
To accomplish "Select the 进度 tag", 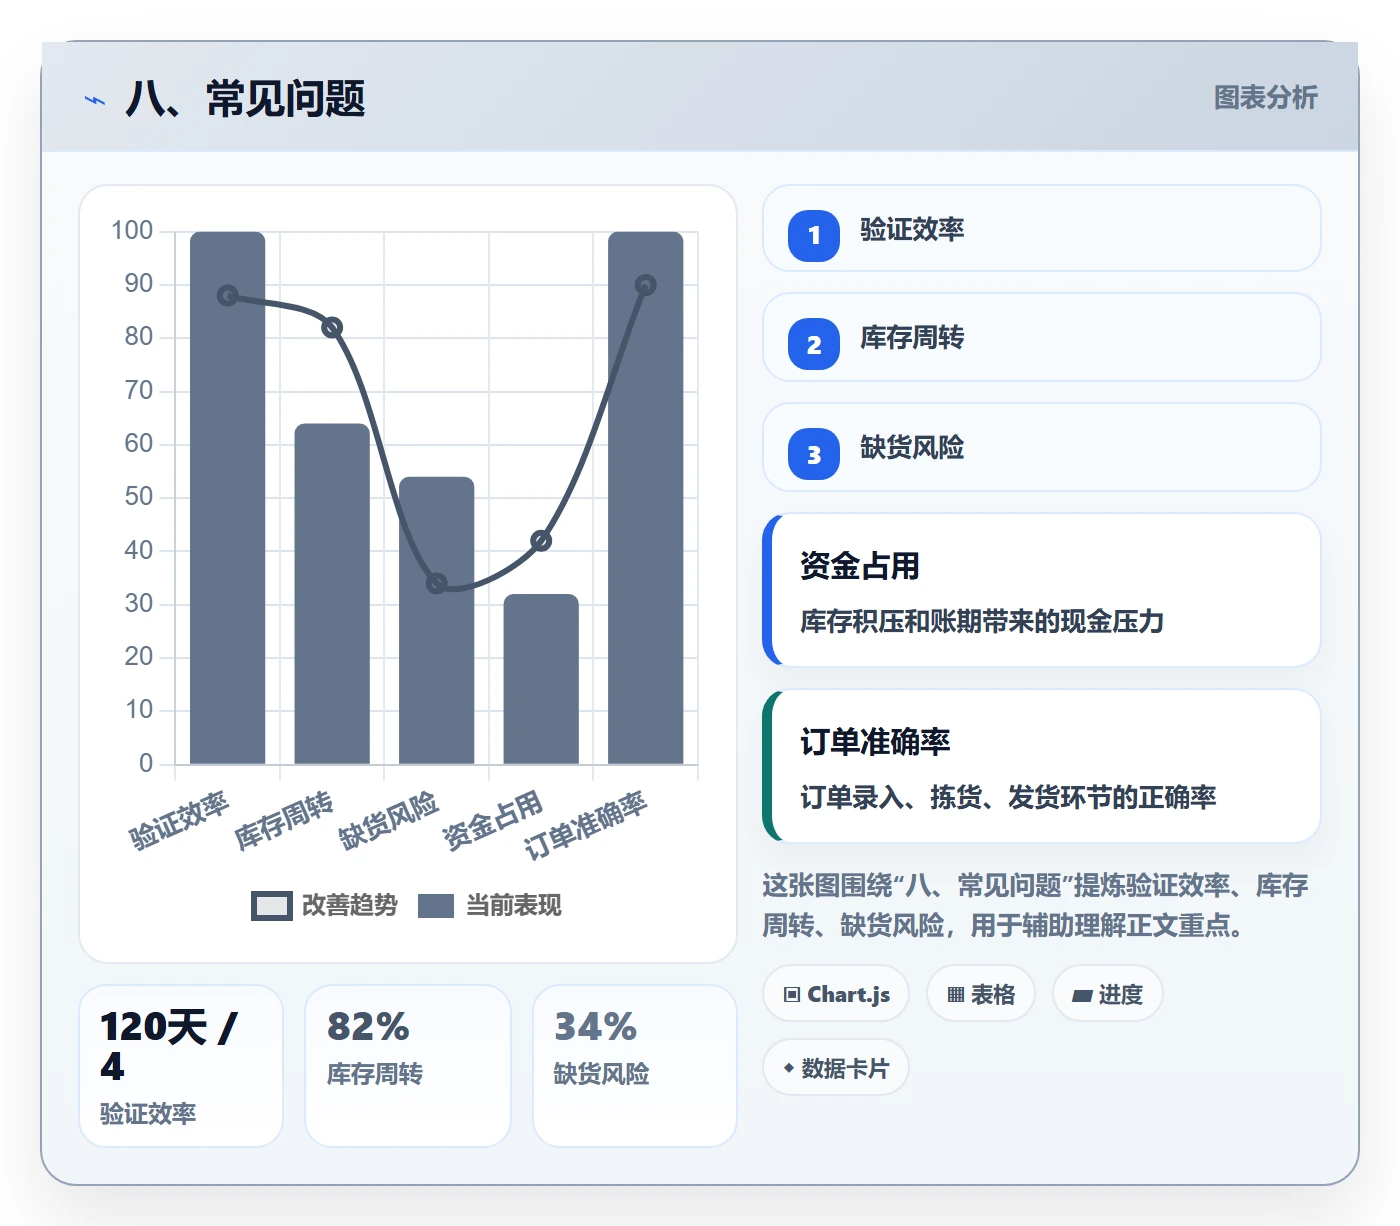I will 1107,994.
